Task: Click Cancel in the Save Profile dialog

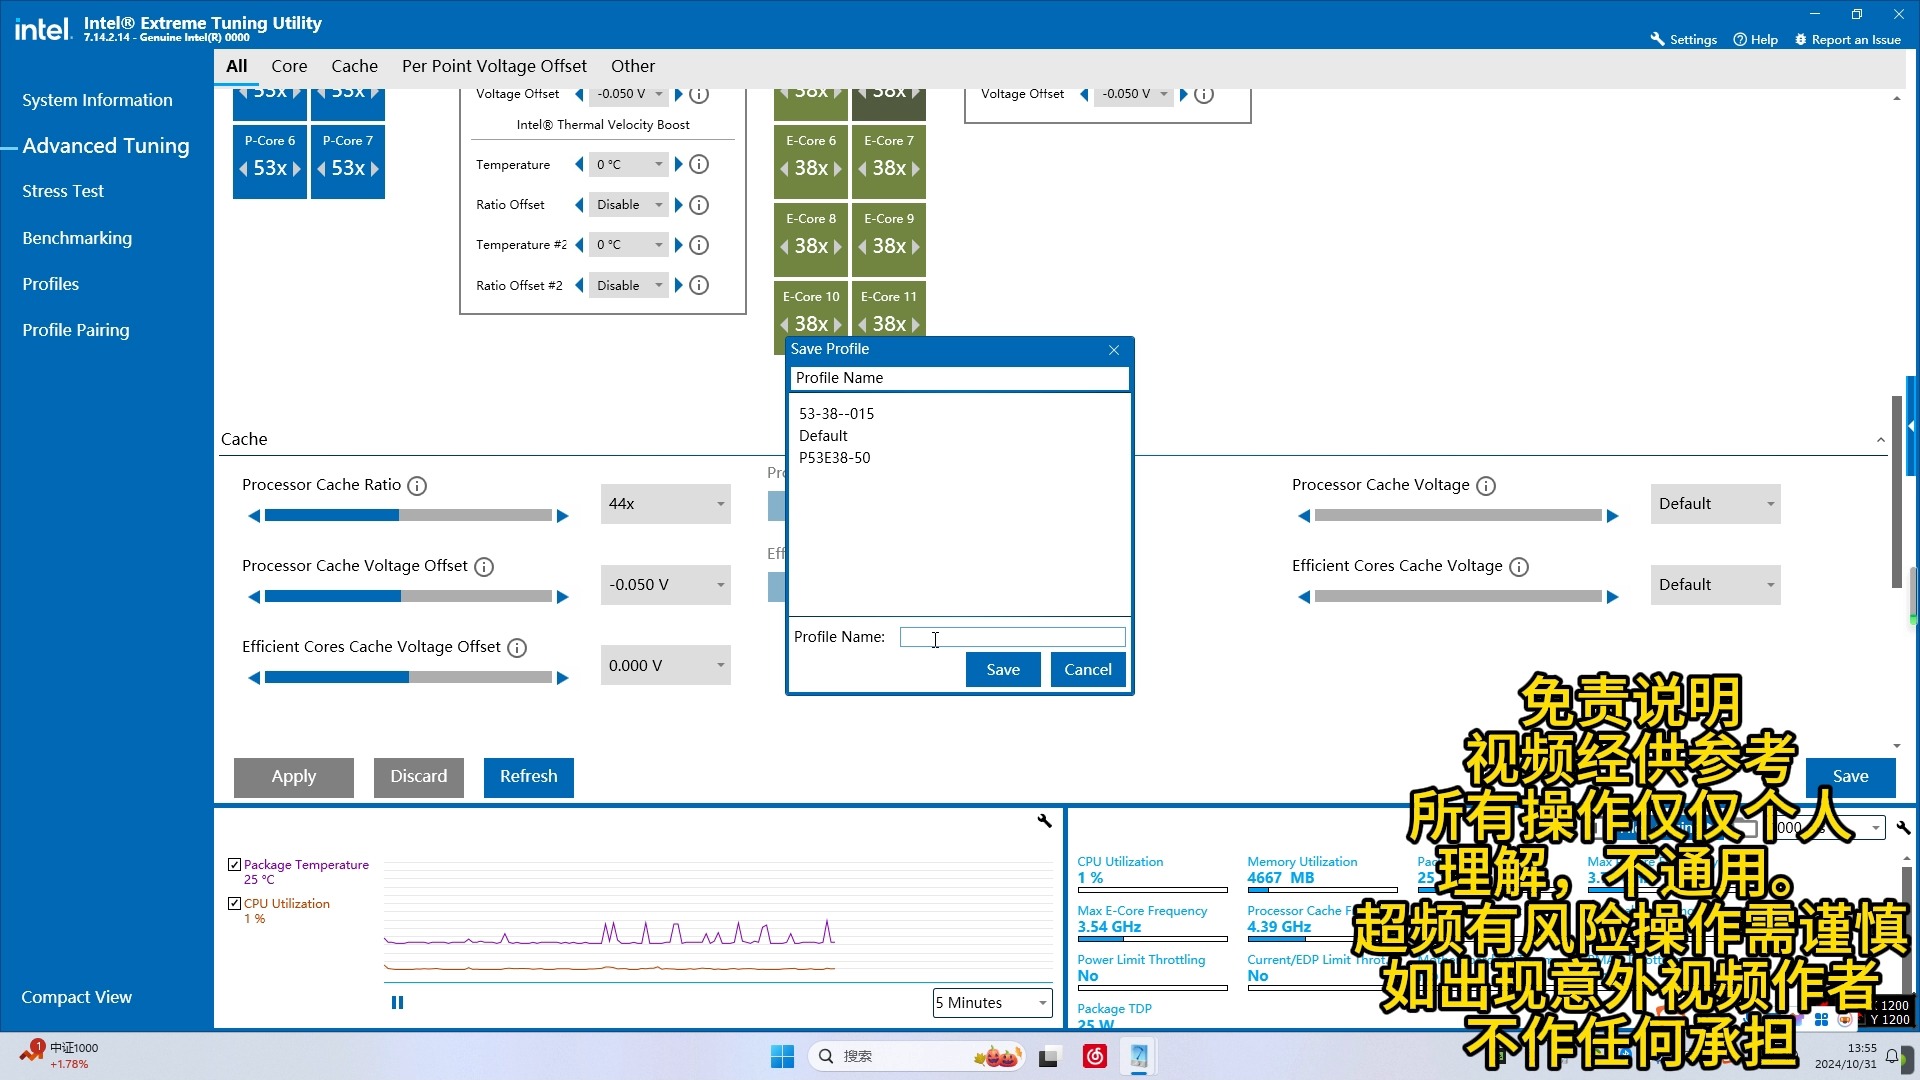Action: [1088, 670]
